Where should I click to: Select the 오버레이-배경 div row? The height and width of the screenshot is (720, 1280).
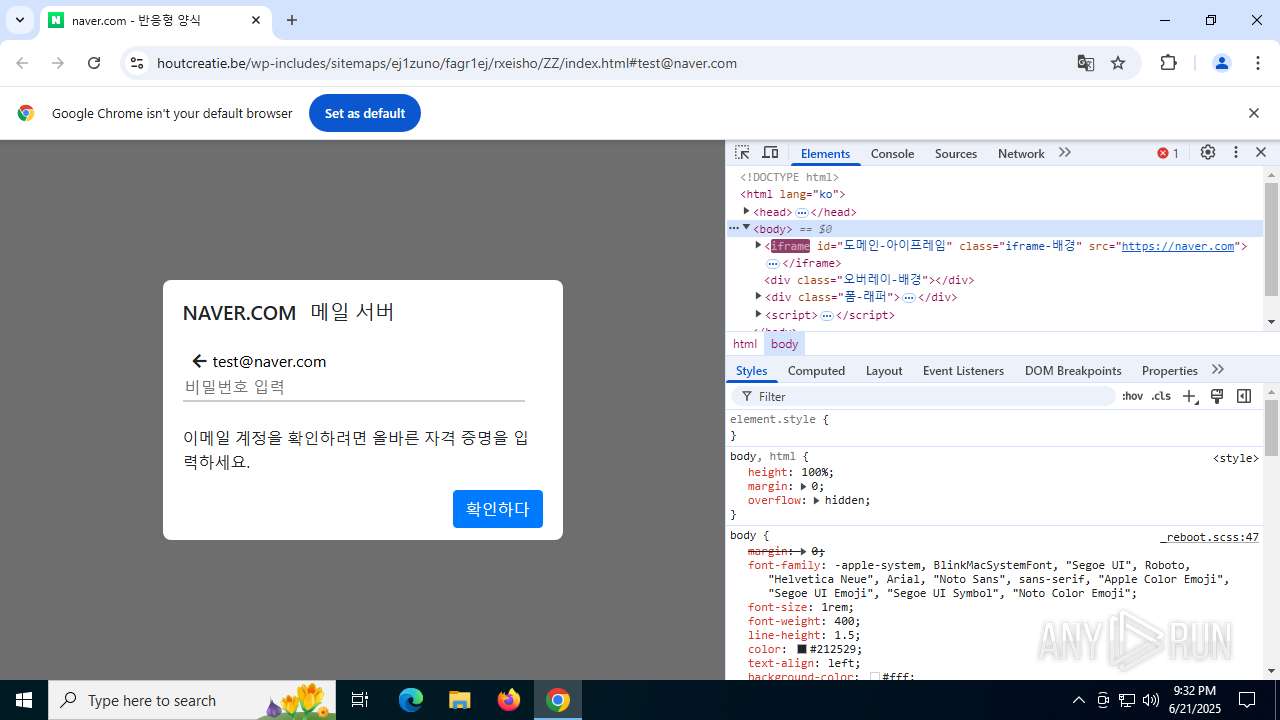click(995, 280)
